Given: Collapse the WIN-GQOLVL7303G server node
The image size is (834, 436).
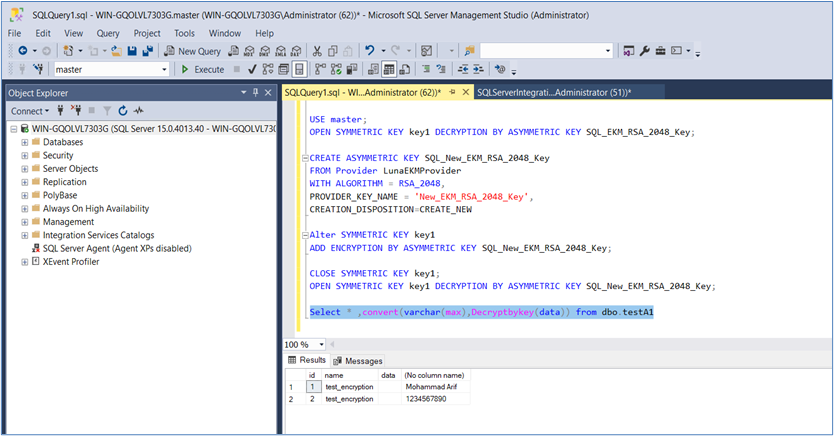Looking at the screenshot, I should pyautogui.click(x=14, y=129).
